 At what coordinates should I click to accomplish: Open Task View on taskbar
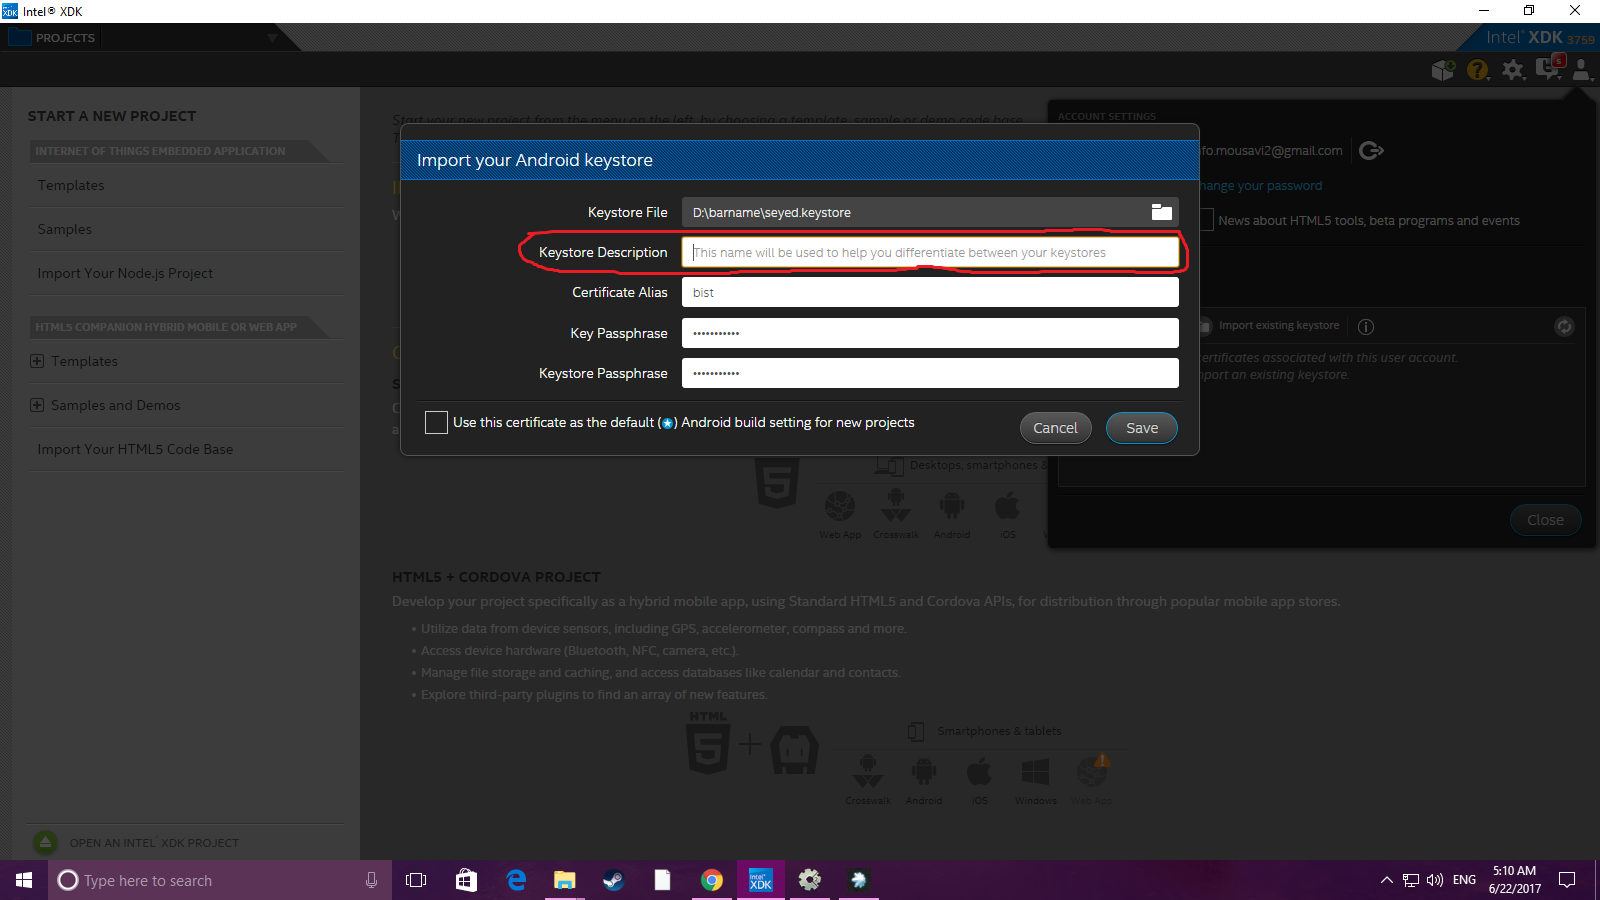pos(416,880)
